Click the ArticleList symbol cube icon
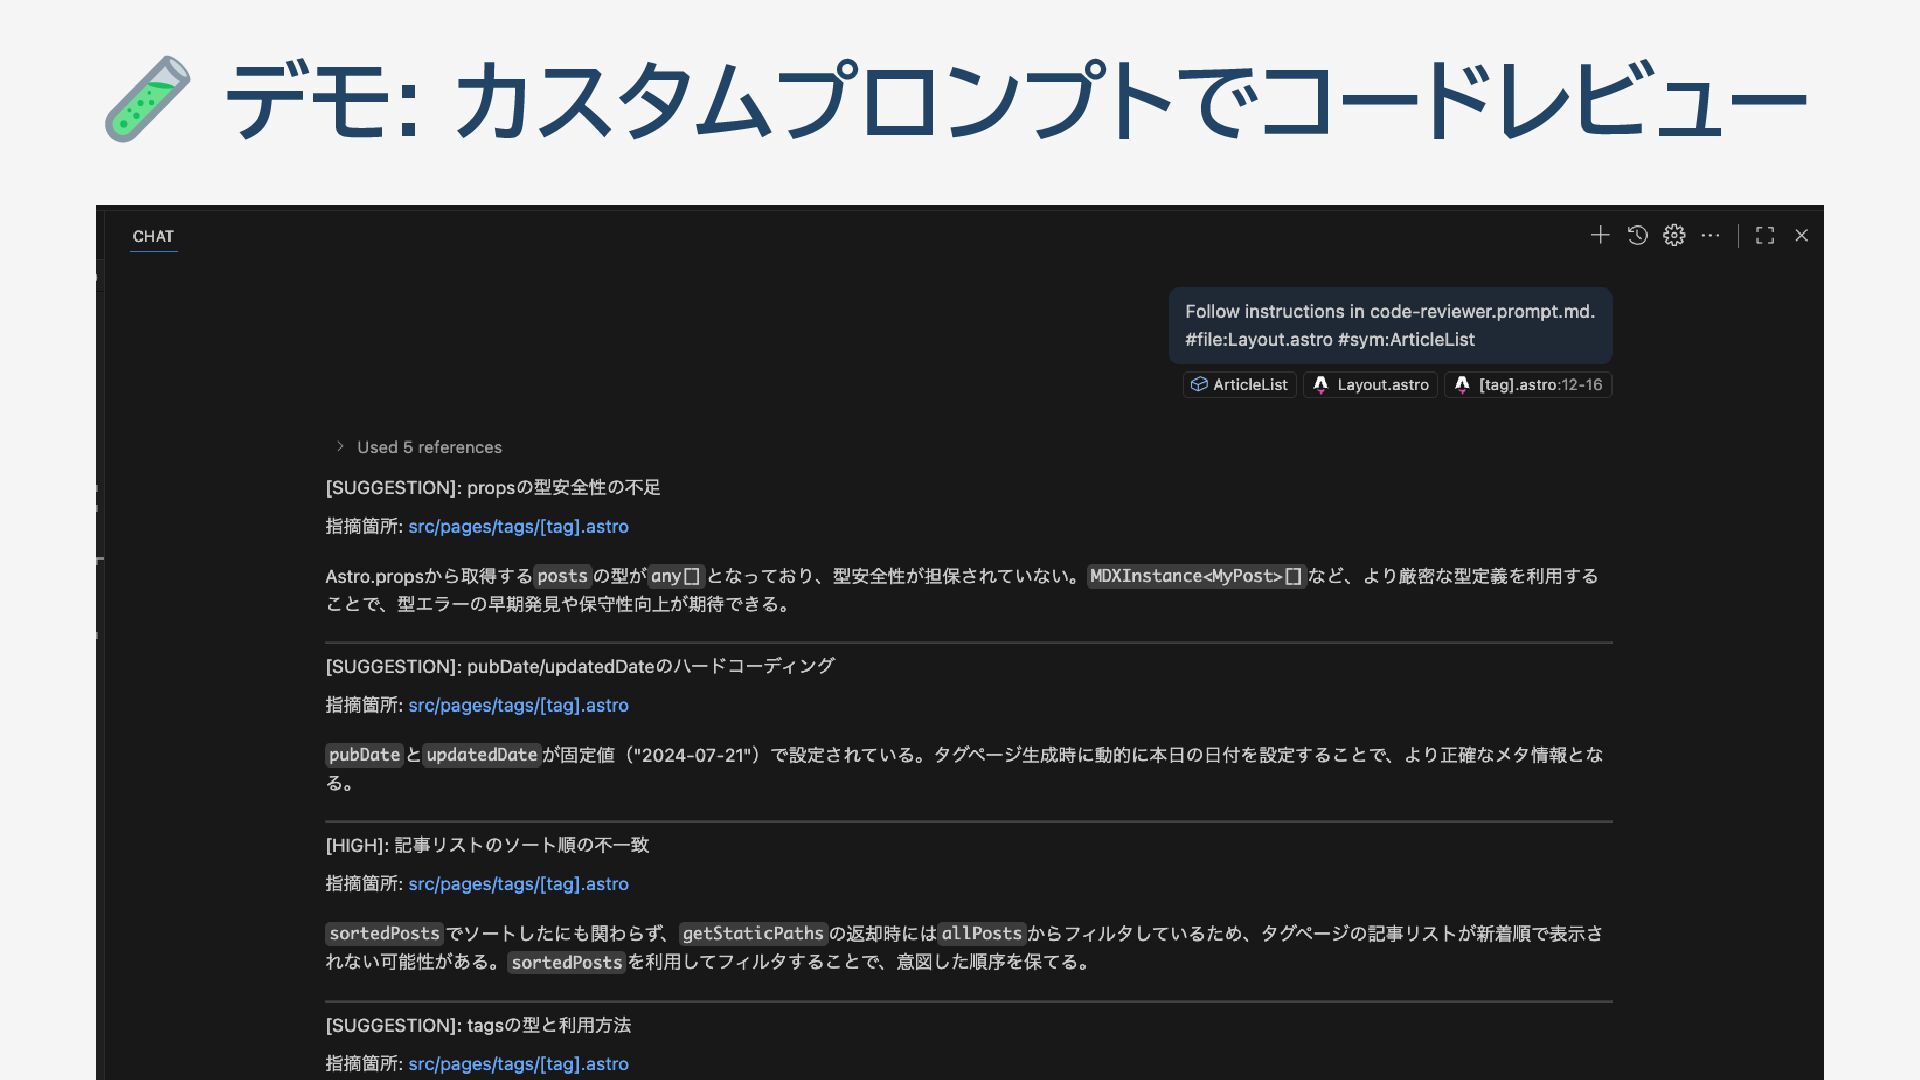The image size is (1920, 1080). coord(1199,384)
